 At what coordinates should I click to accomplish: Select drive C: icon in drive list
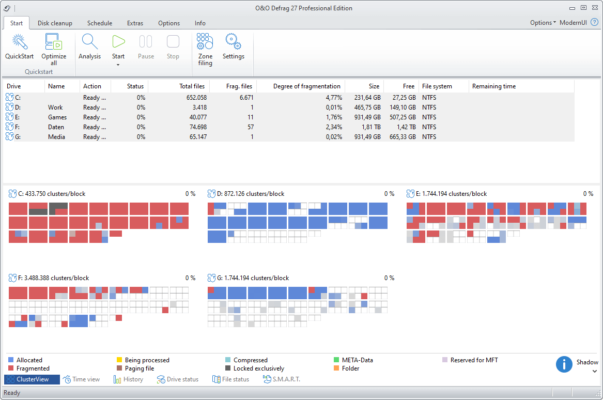tap(10, 97)
